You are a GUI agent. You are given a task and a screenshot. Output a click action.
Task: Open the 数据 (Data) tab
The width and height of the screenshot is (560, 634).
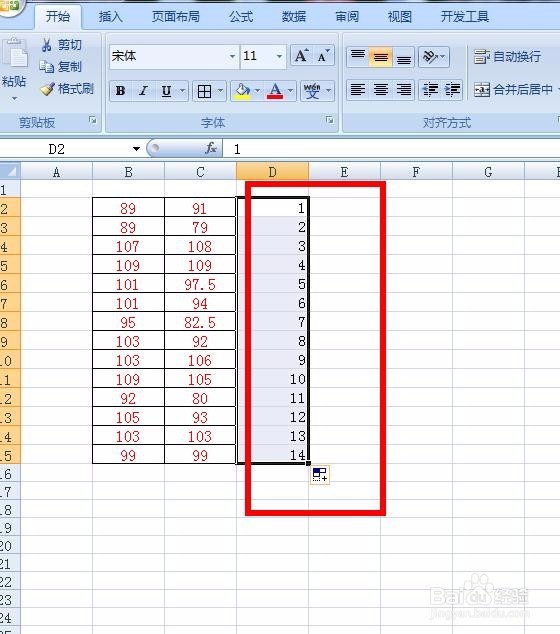(294, 17)
